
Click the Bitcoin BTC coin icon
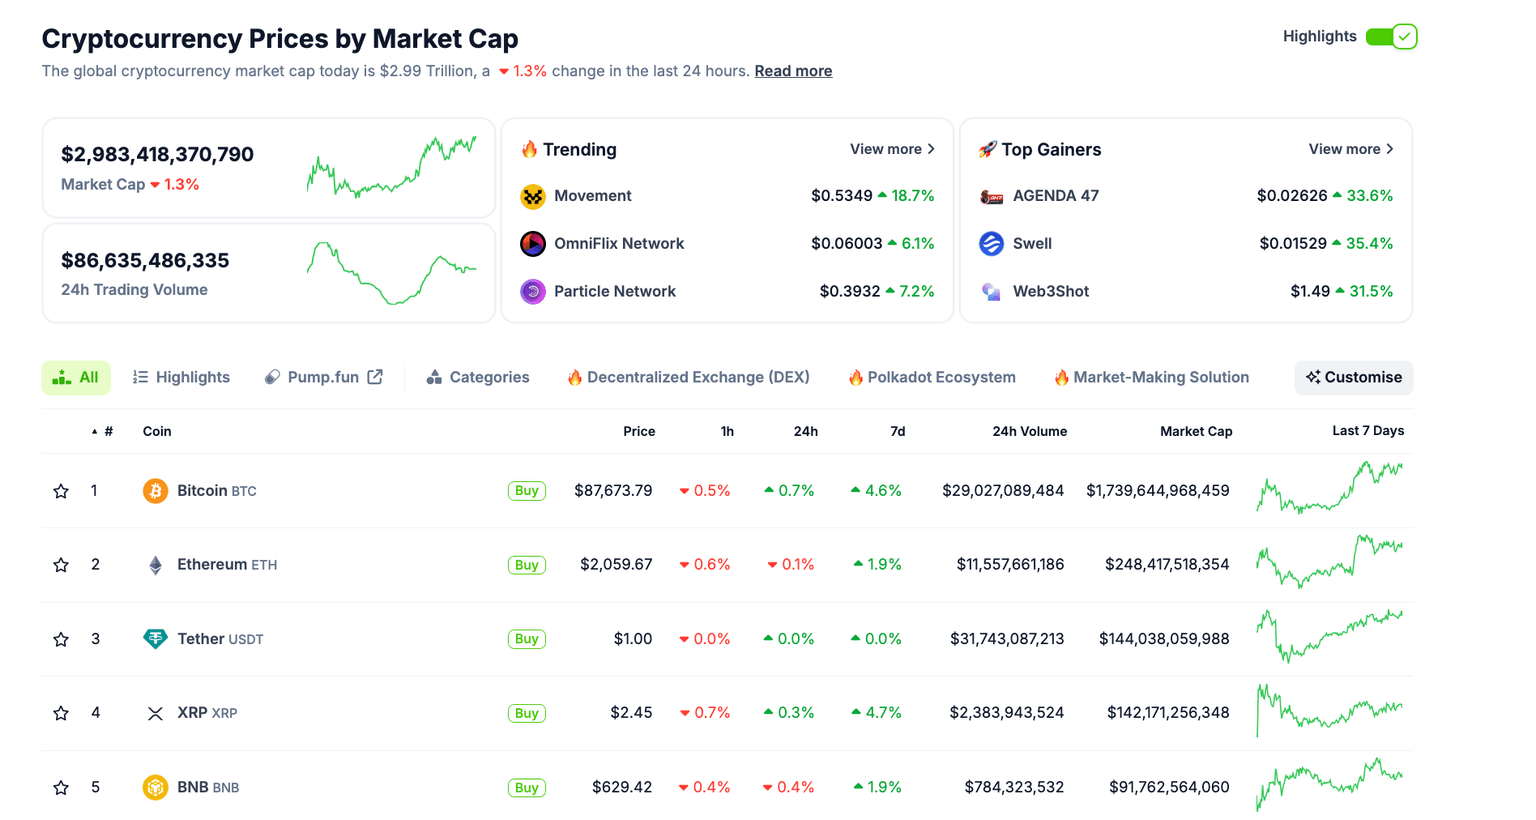pyautogui.click(x=155, y=491)
